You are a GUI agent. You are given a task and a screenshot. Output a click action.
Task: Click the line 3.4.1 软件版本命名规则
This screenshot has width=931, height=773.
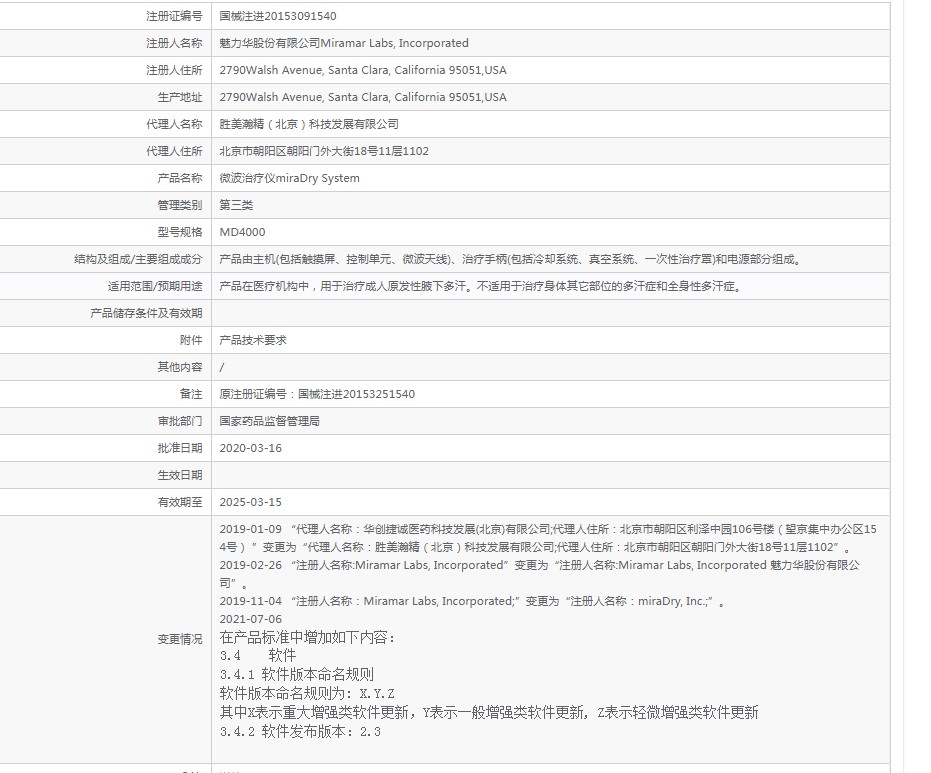click(297, 675)
